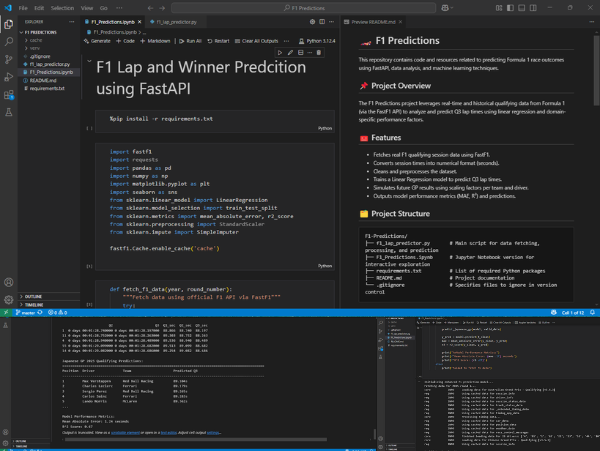Open the Testing flask view
The height and width of the screenshot is (451, 600).
pos(8,112)
